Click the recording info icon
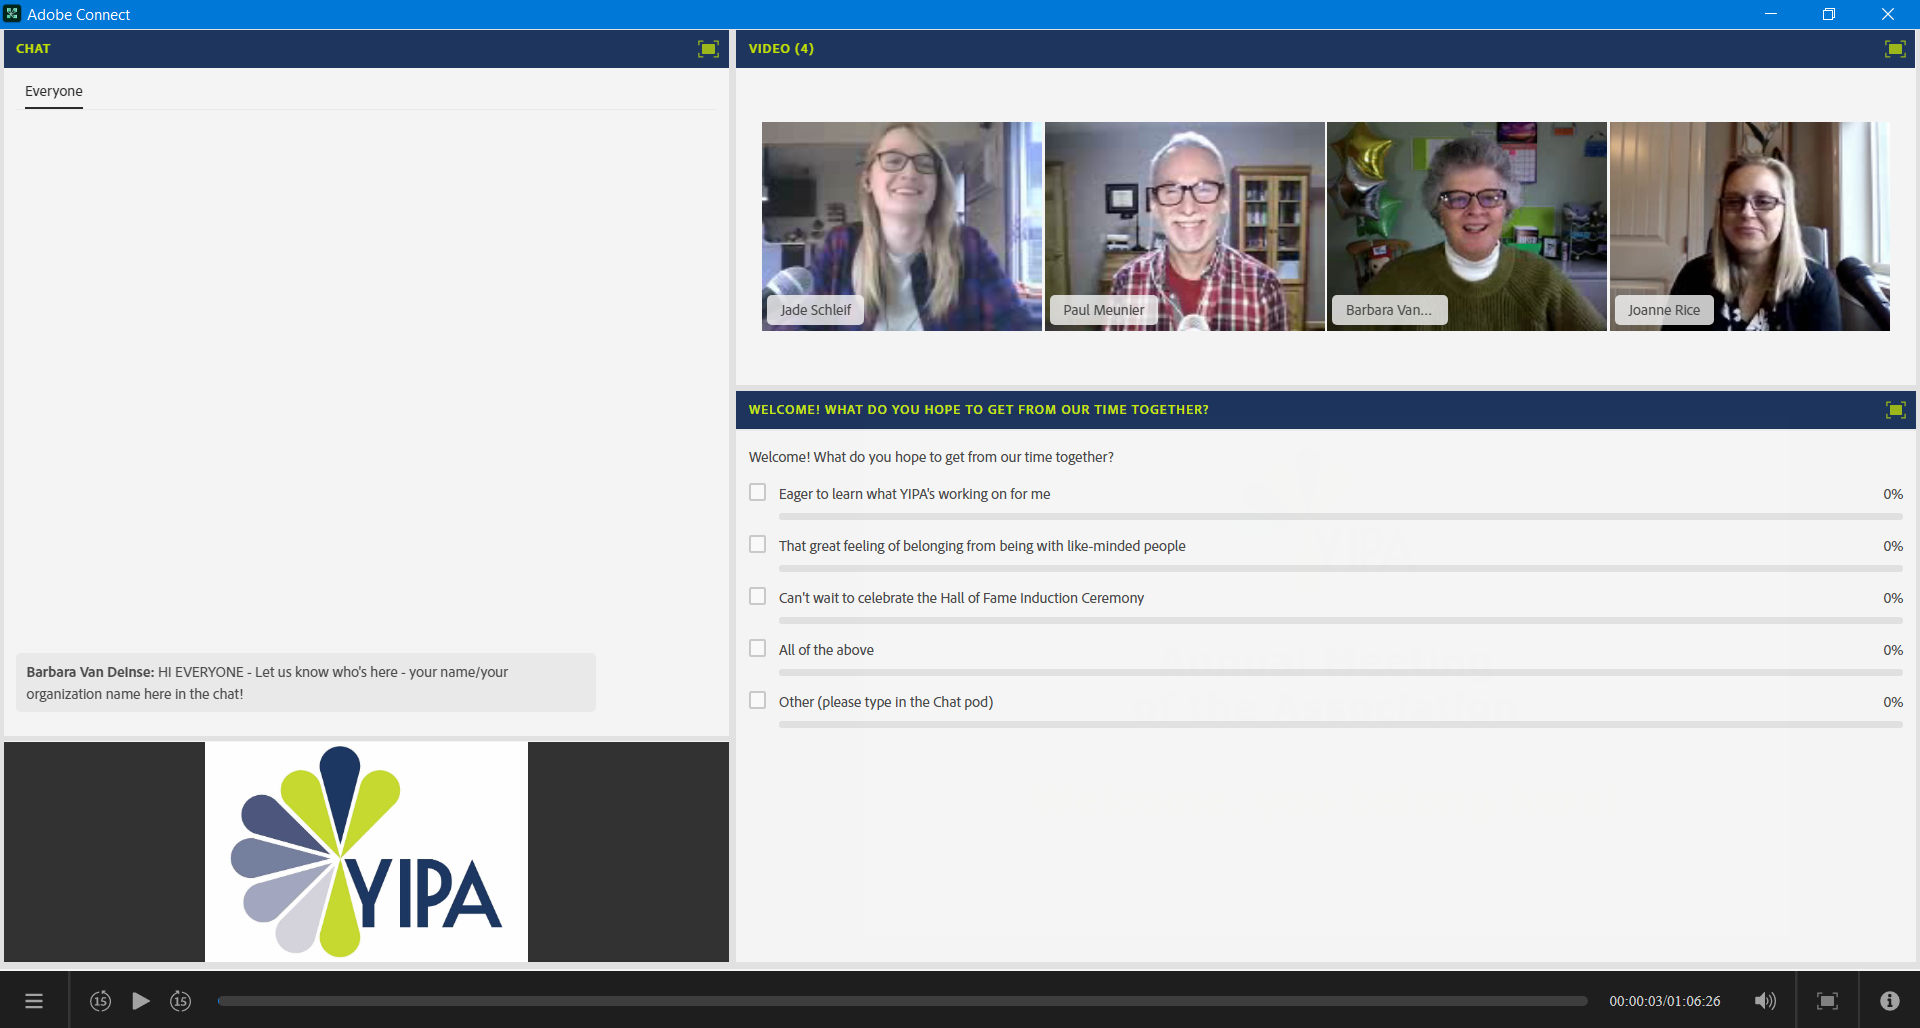 pos(1890,1000)
